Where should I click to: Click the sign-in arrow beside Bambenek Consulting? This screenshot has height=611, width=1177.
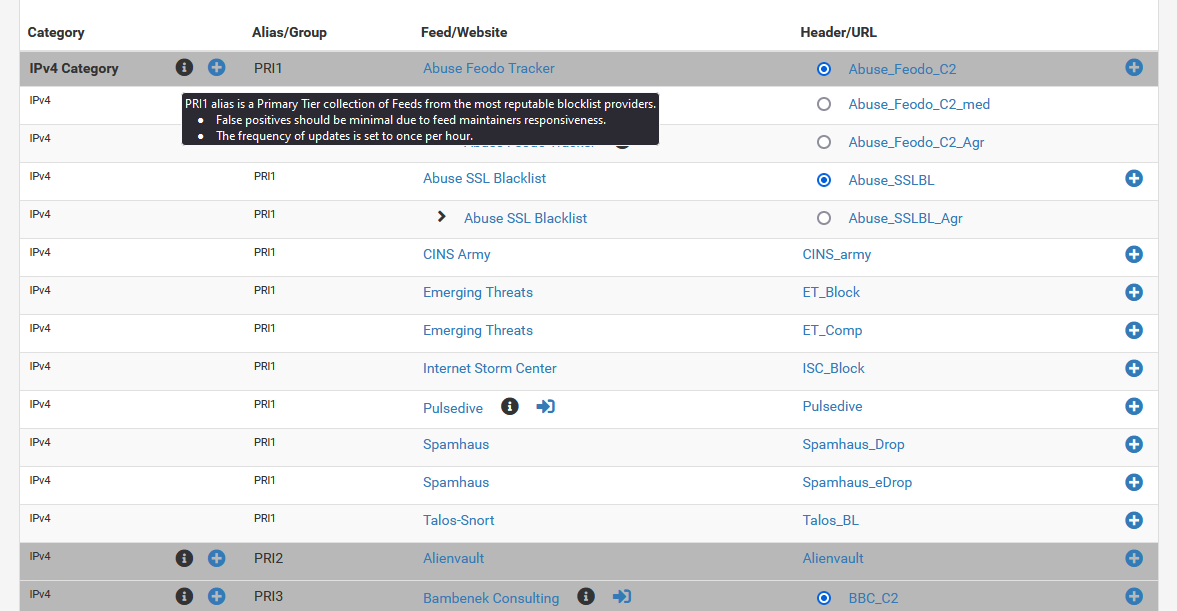point(622,596)
